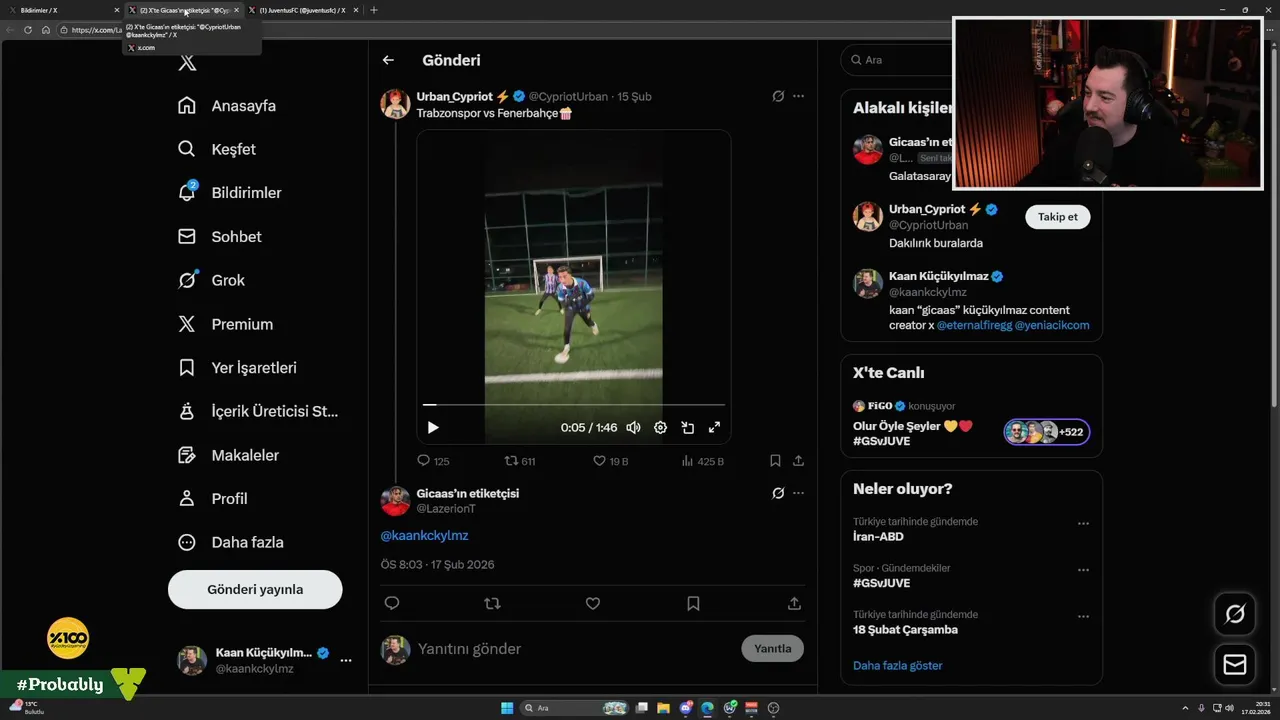Open Sohbet messages in the sidebar
The image size is (1280, 720).
(x=219, y=237)
